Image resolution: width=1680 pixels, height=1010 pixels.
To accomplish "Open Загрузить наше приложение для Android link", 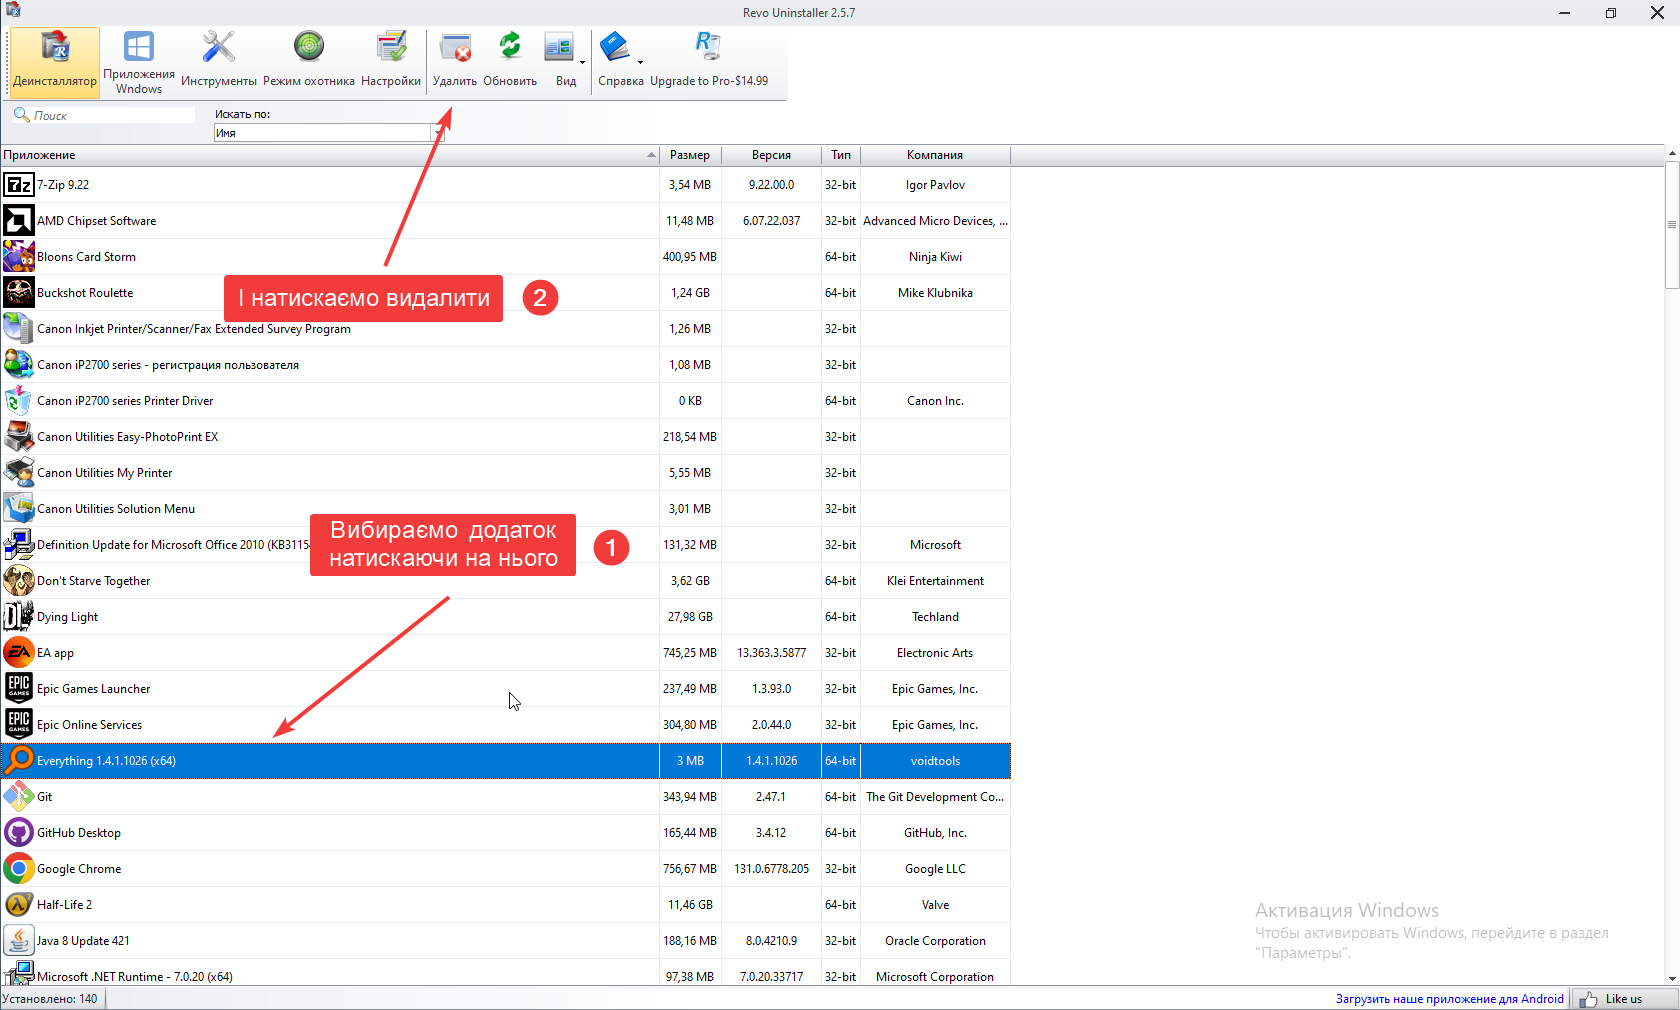I will [x=1449, y=999].
